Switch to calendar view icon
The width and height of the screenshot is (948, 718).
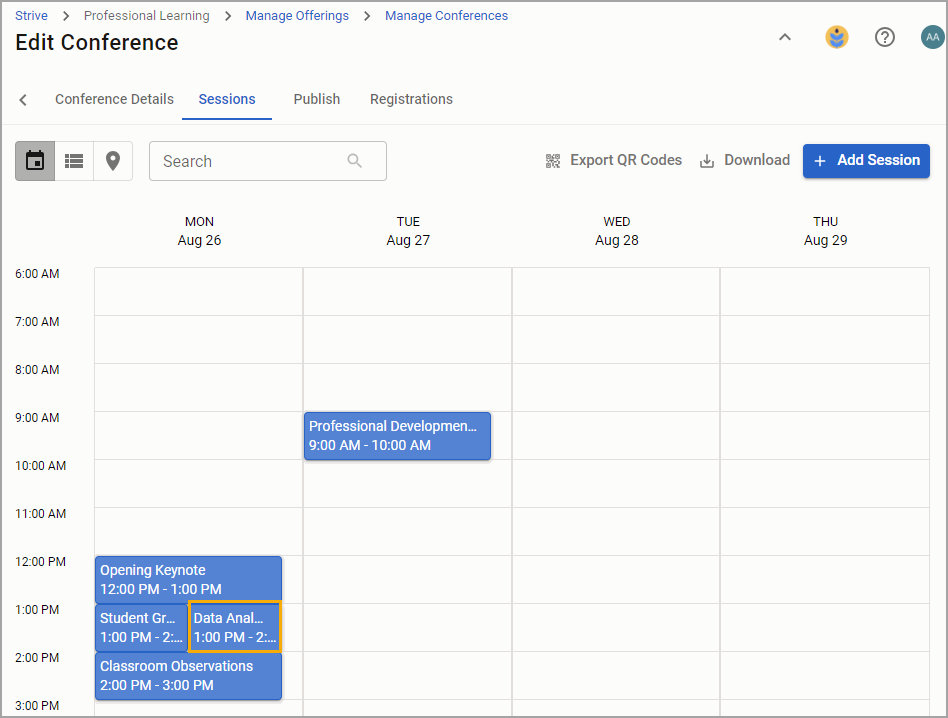click(35, 161)
